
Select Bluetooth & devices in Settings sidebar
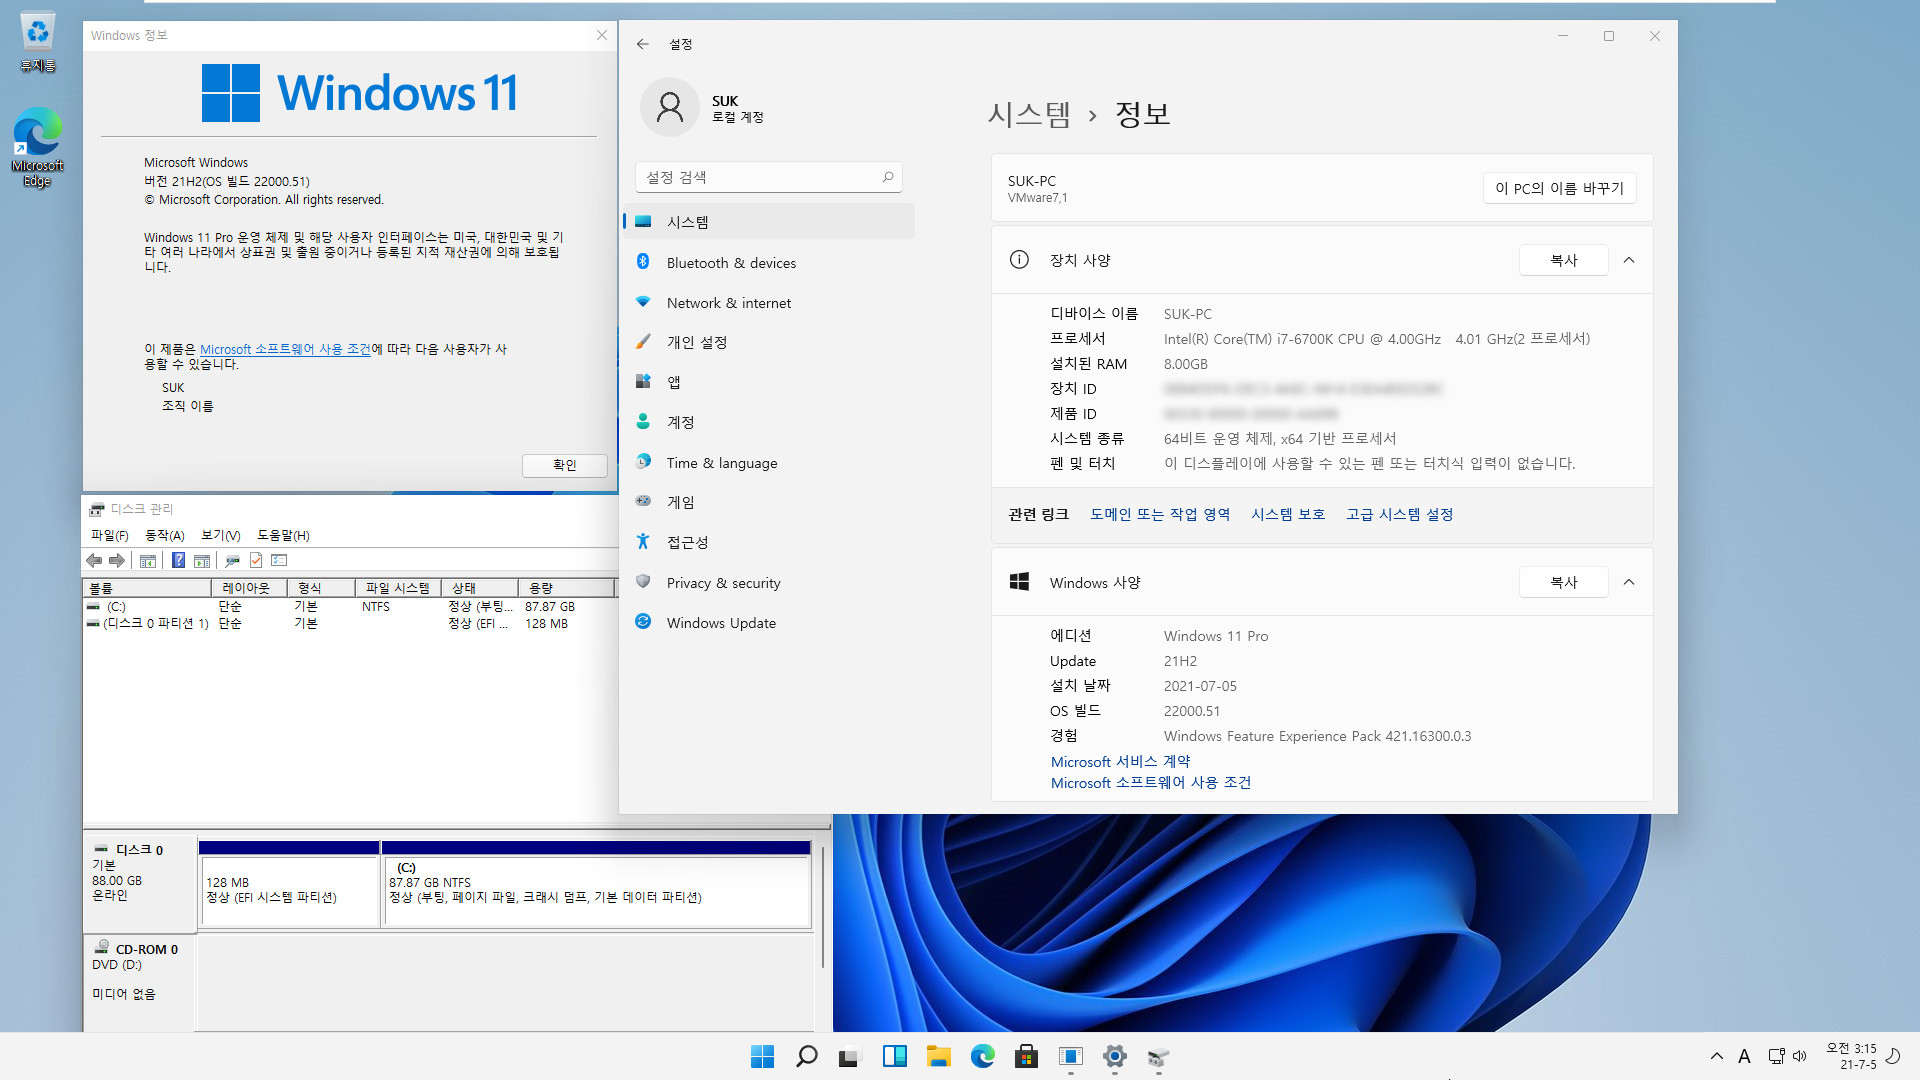pos(769,262)
